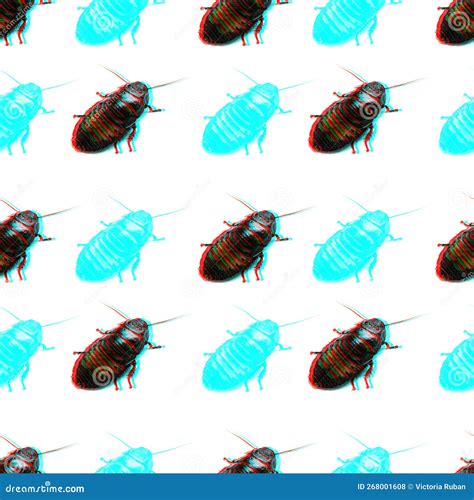Click the dreamstime.com logo text
The width and height of the screenshot is (474, 500).
[x=45, y=488]
